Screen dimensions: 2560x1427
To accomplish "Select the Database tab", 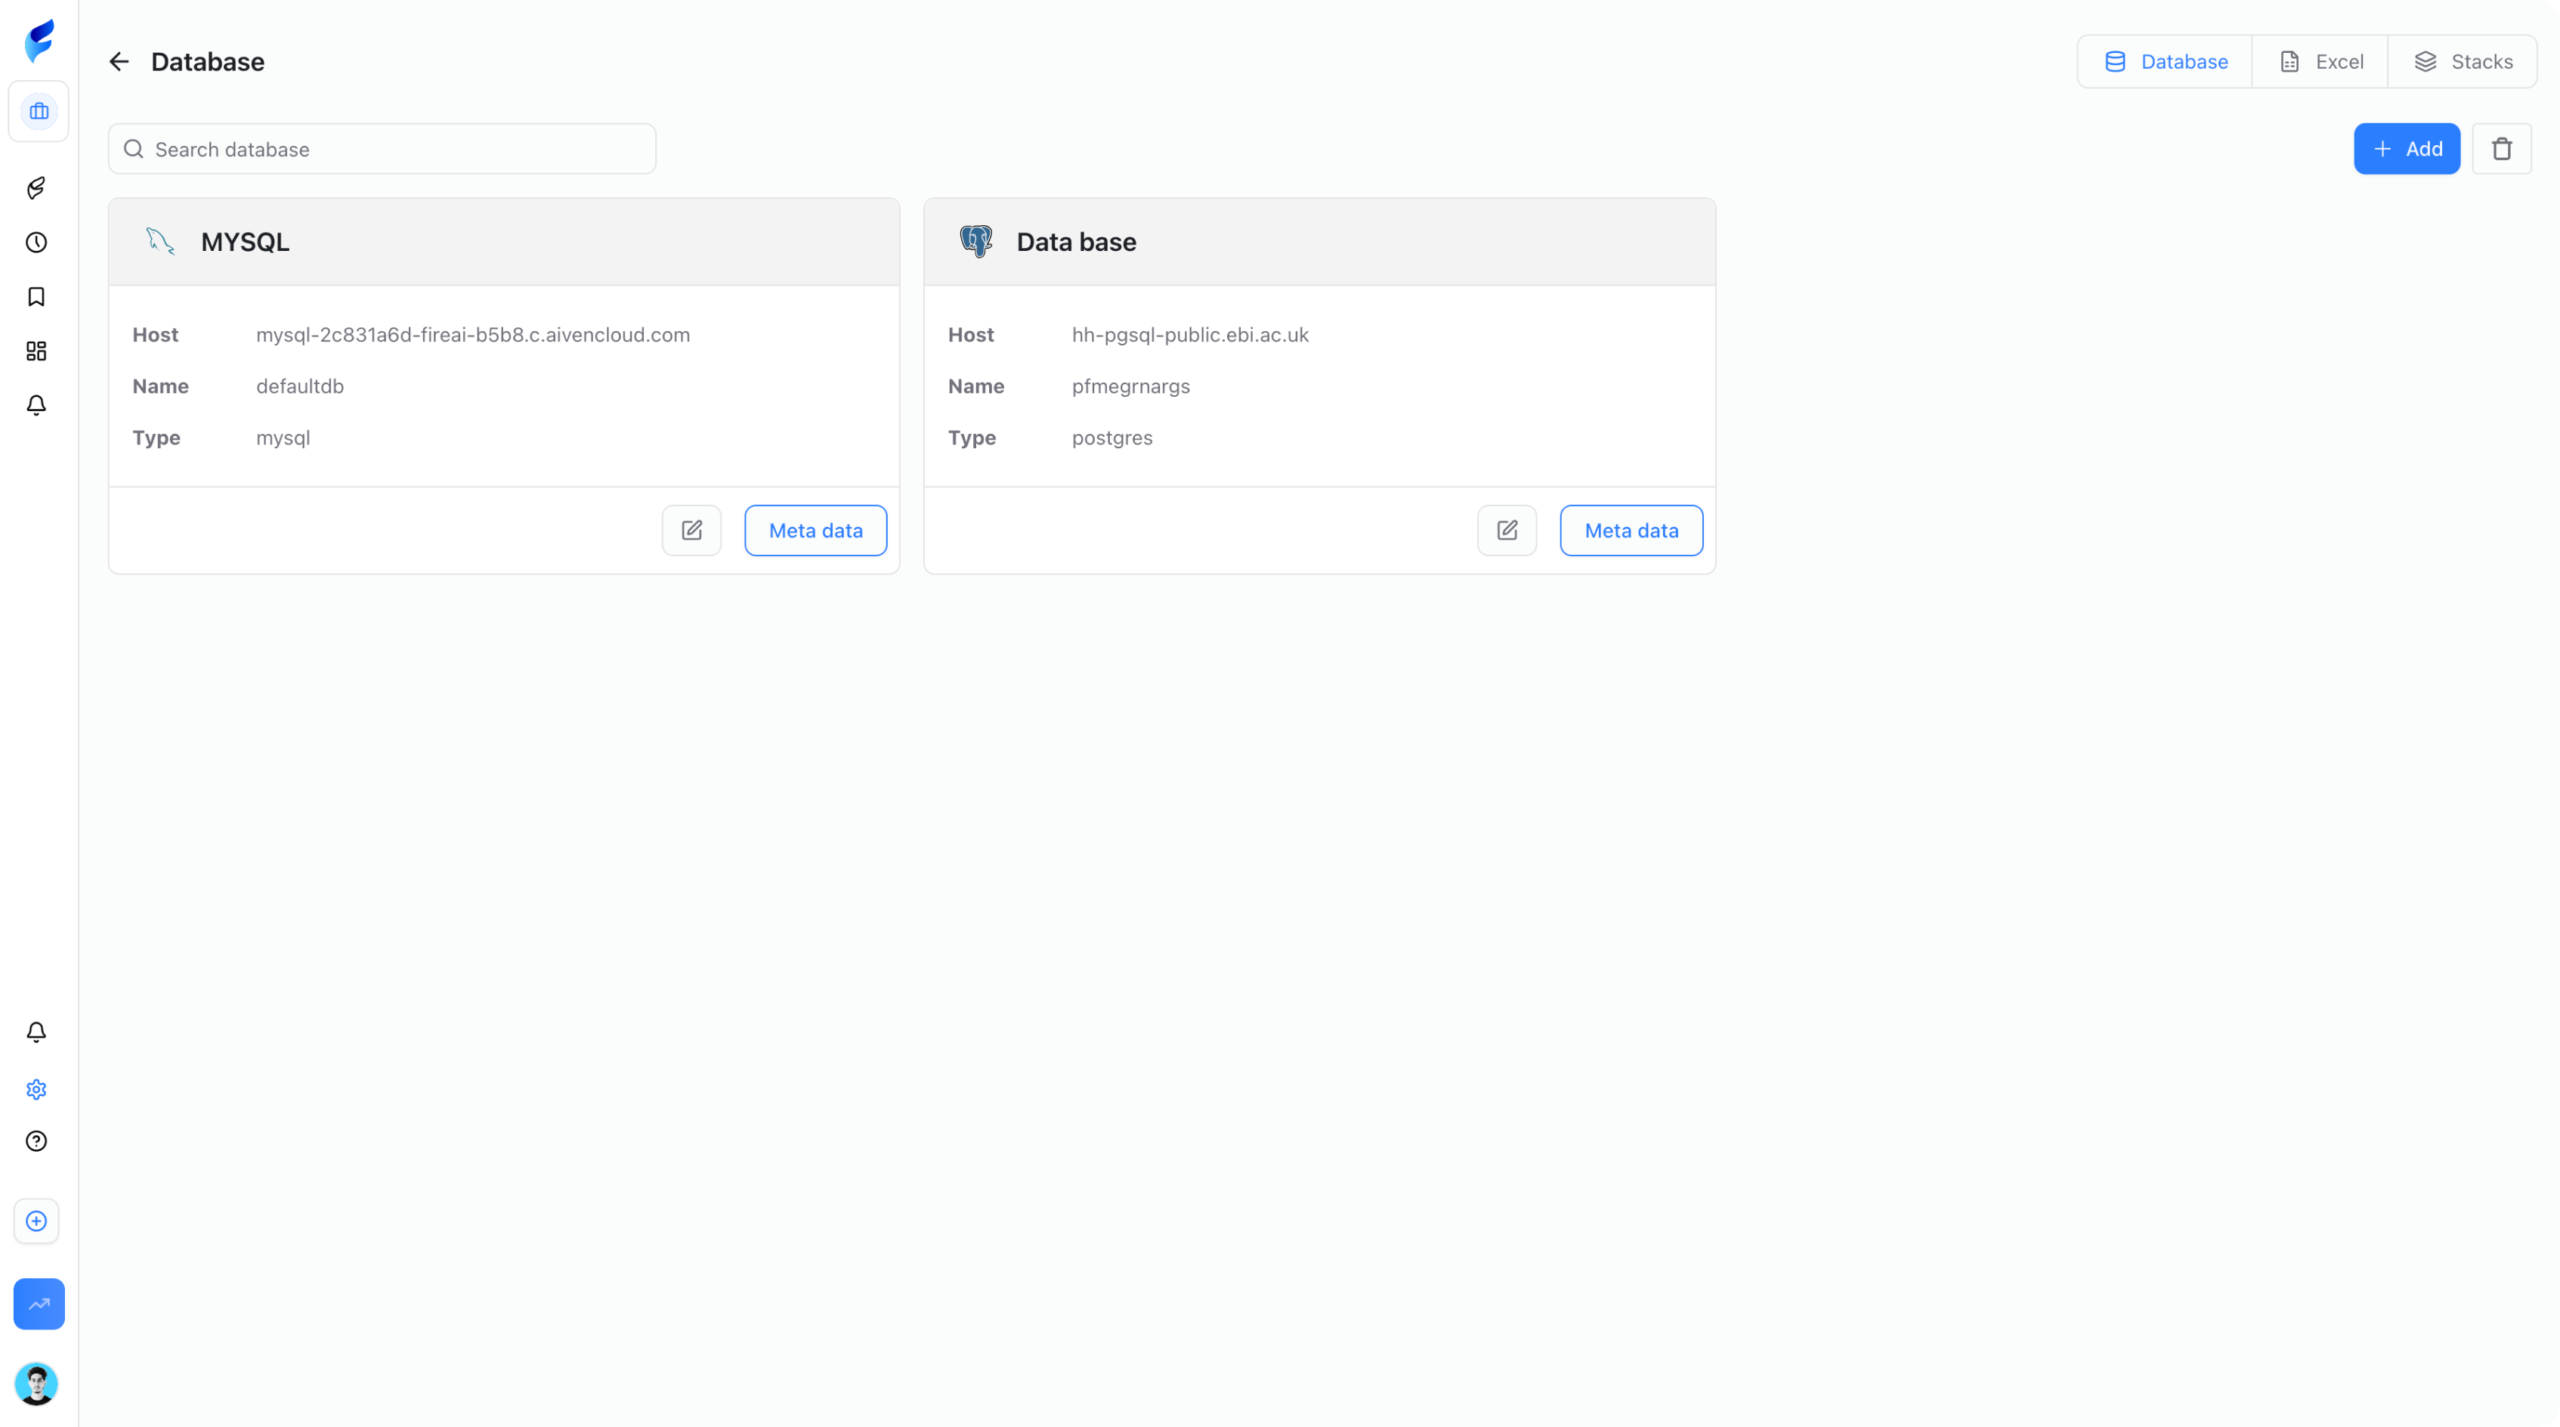I will [x=2165, y=62].
